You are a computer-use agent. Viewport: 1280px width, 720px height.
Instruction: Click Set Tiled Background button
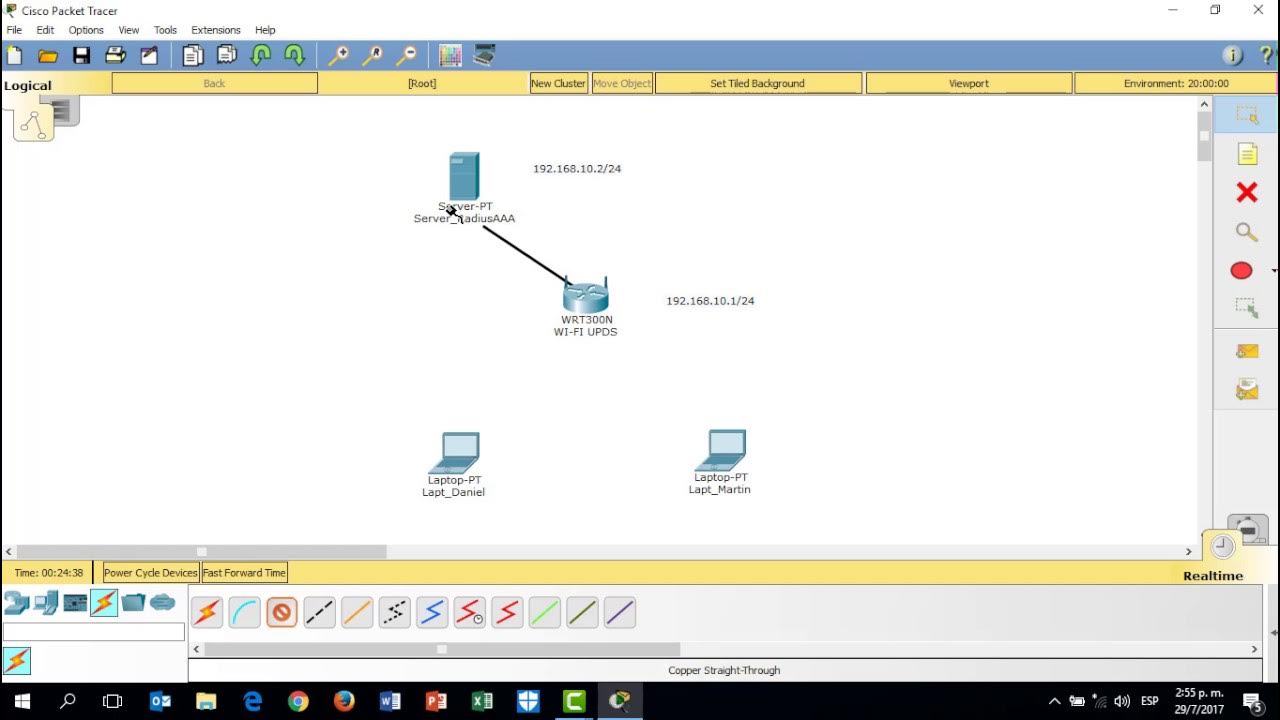click(x=757, y=84)
